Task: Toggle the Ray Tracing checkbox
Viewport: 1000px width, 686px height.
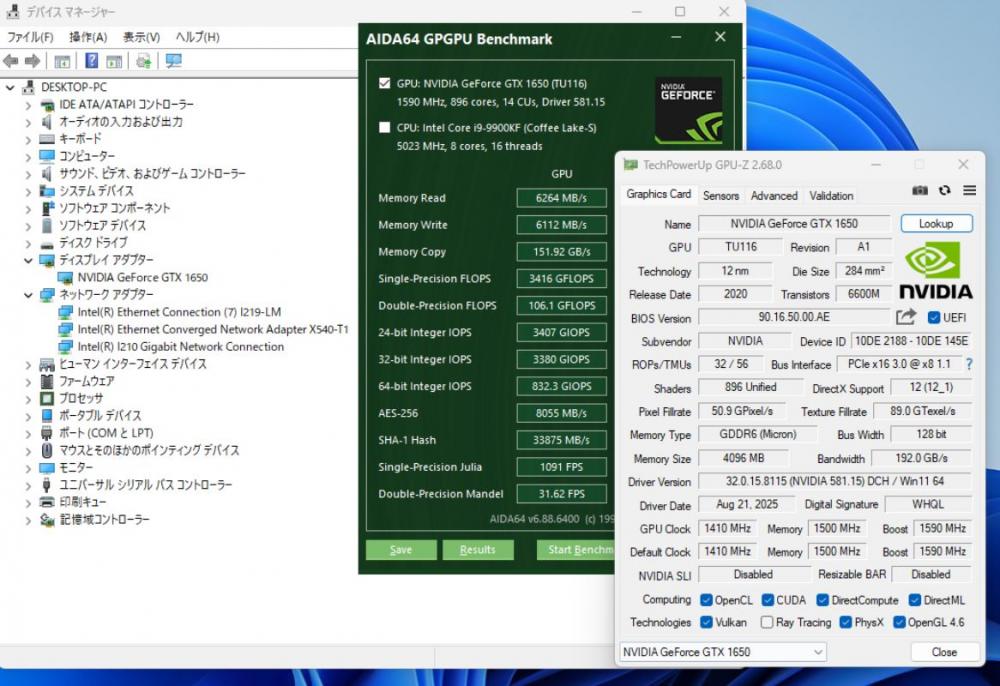Action: click(x=767, y=622)
